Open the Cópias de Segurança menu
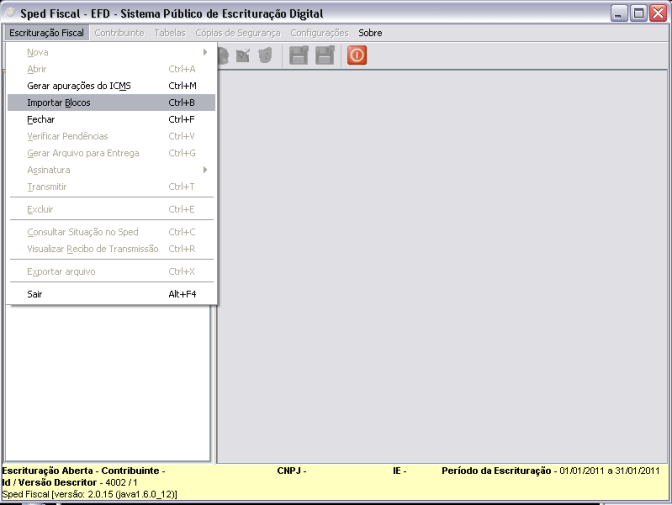Screen dimensions: 672x505 coord(238,33)
